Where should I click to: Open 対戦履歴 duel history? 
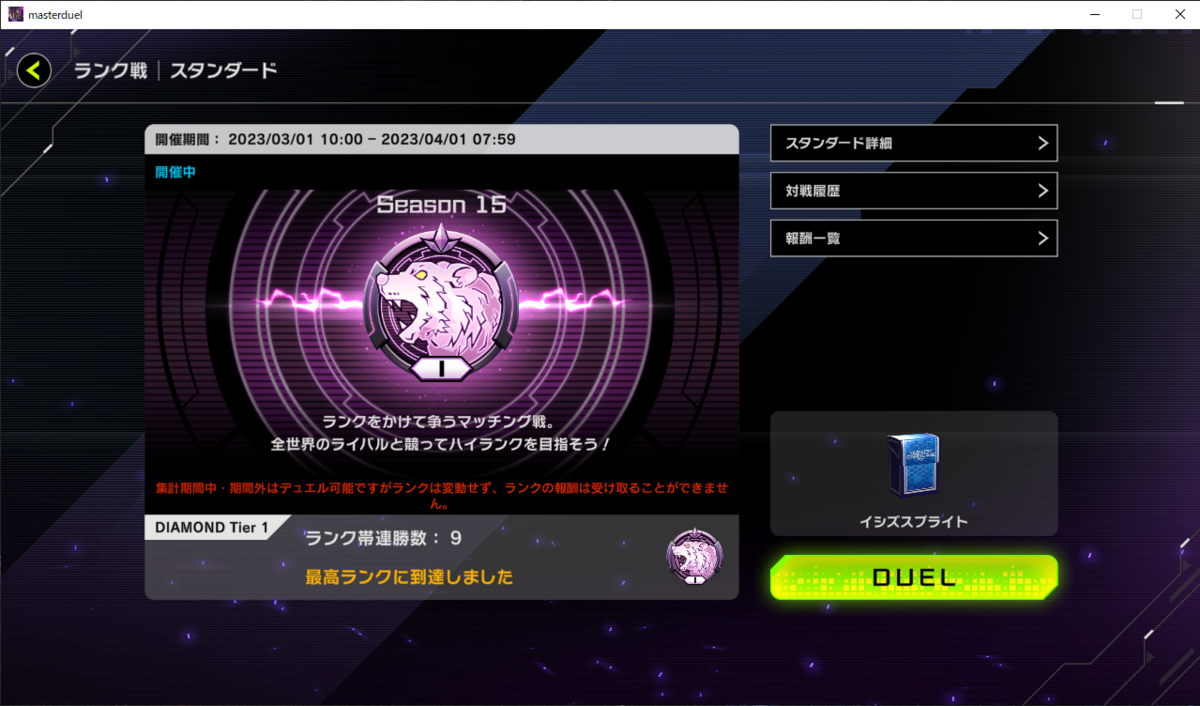click(914, 190)
